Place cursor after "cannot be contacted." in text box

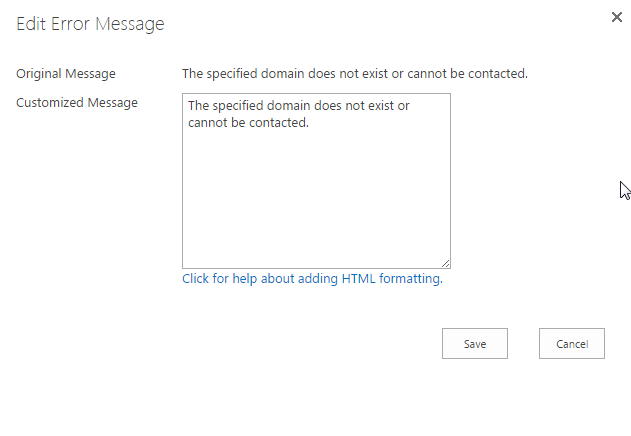click(311, 123)
